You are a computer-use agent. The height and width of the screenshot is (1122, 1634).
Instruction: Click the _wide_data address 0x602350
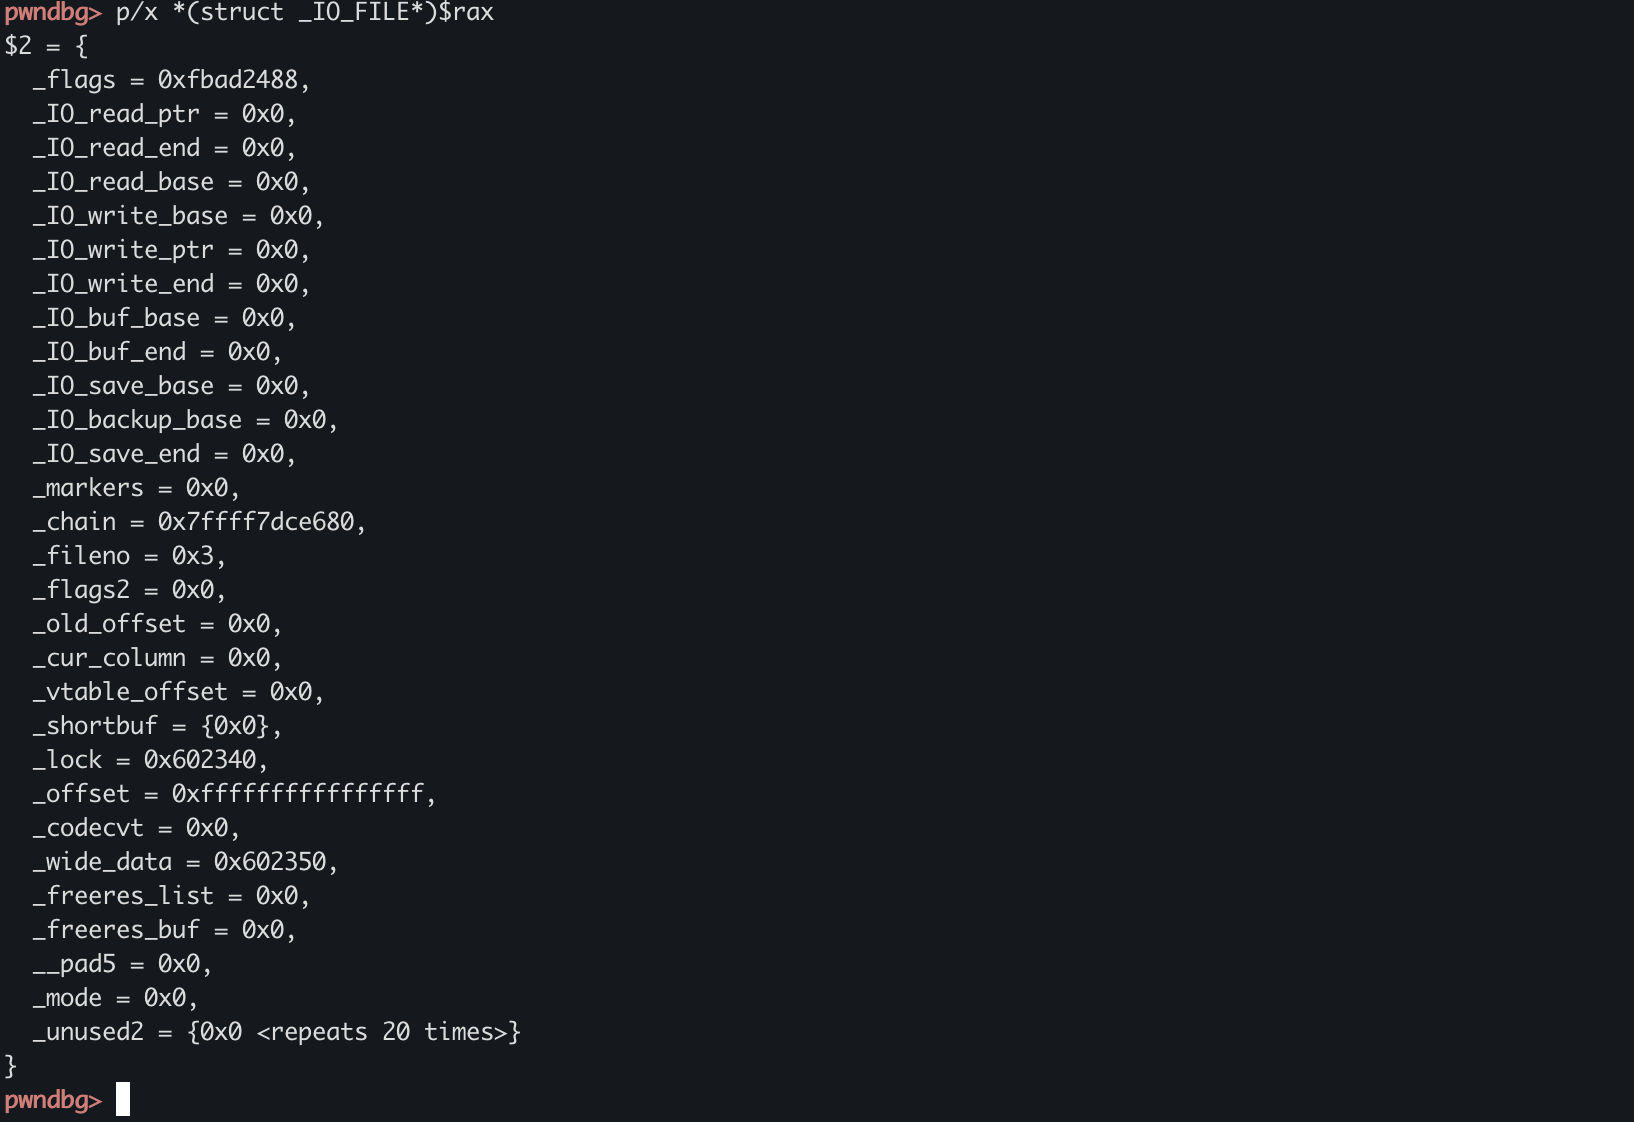pos(270,862)
